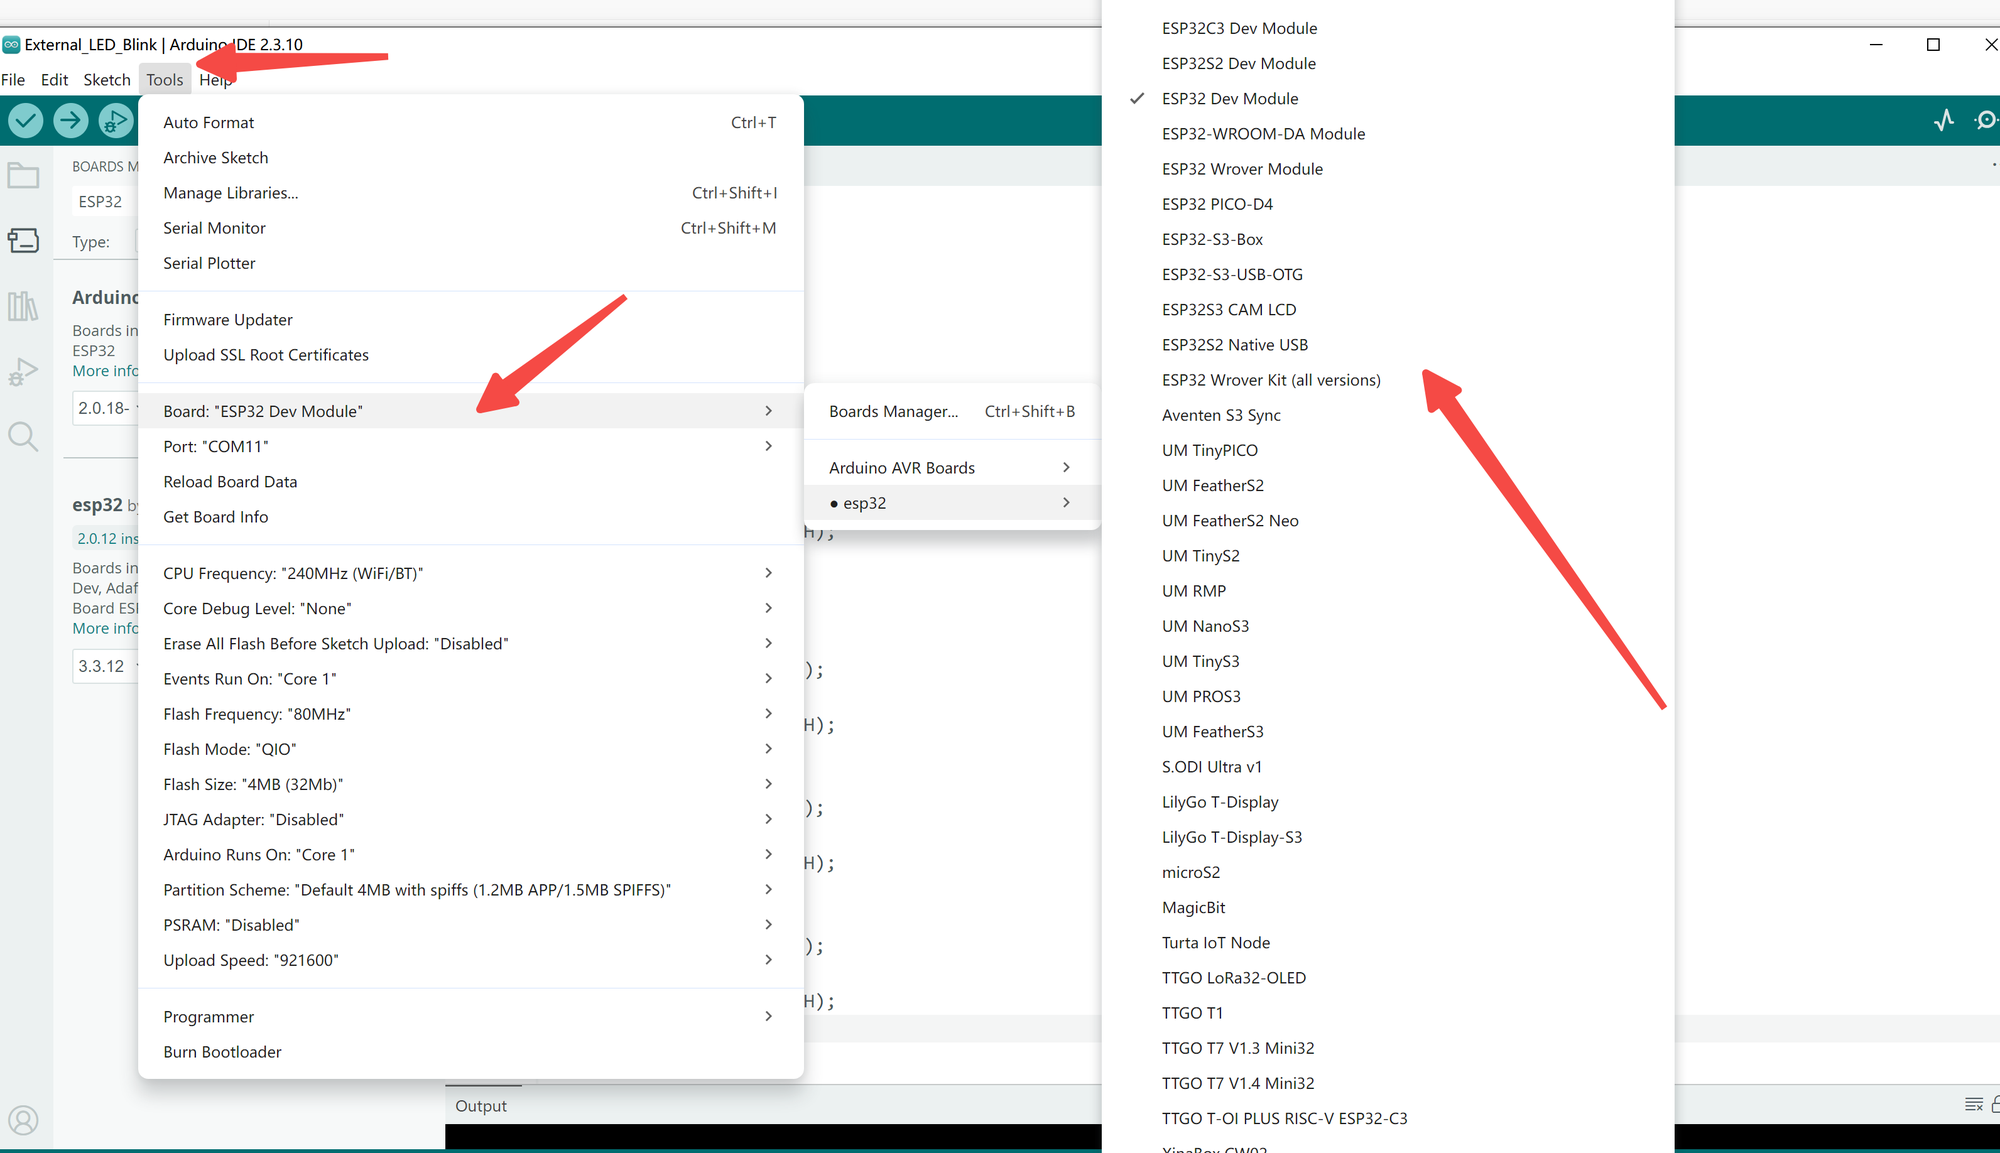Click the first More info link under Arduino
Image resolution: width=2000 pixels, height=1153 pixels.
coord(105,371)
